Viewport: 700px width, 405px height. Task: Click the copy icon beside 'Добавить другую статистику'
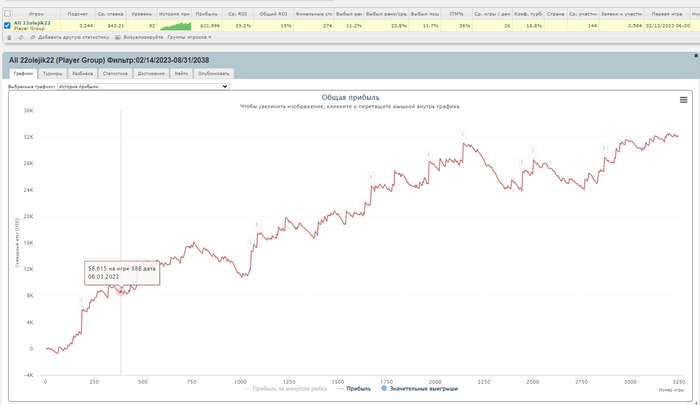(33, 38)
